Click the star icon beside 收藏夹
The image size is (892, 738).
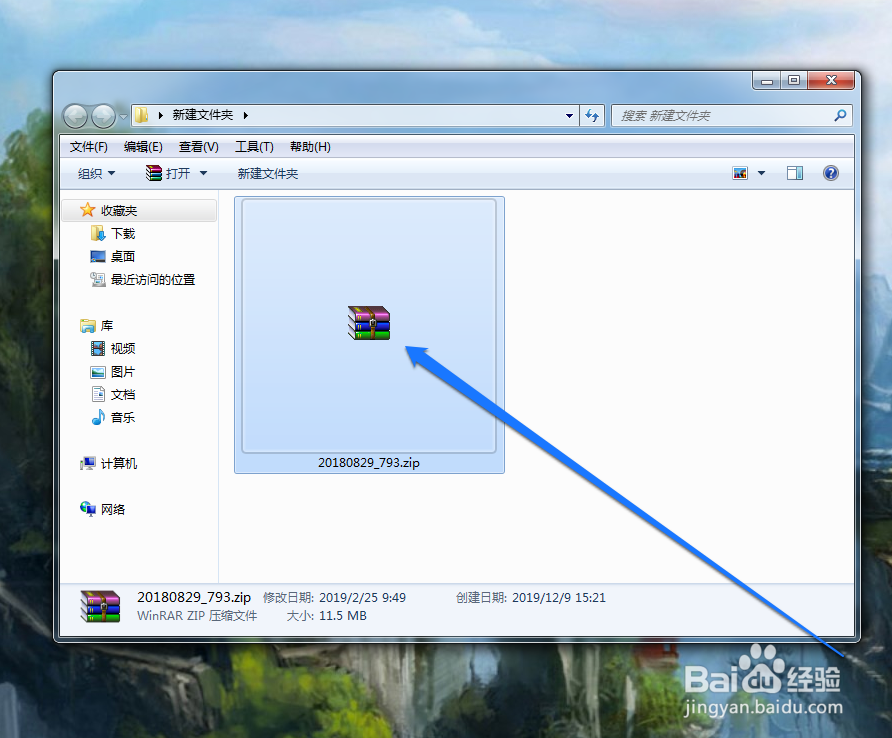[87, 210]
